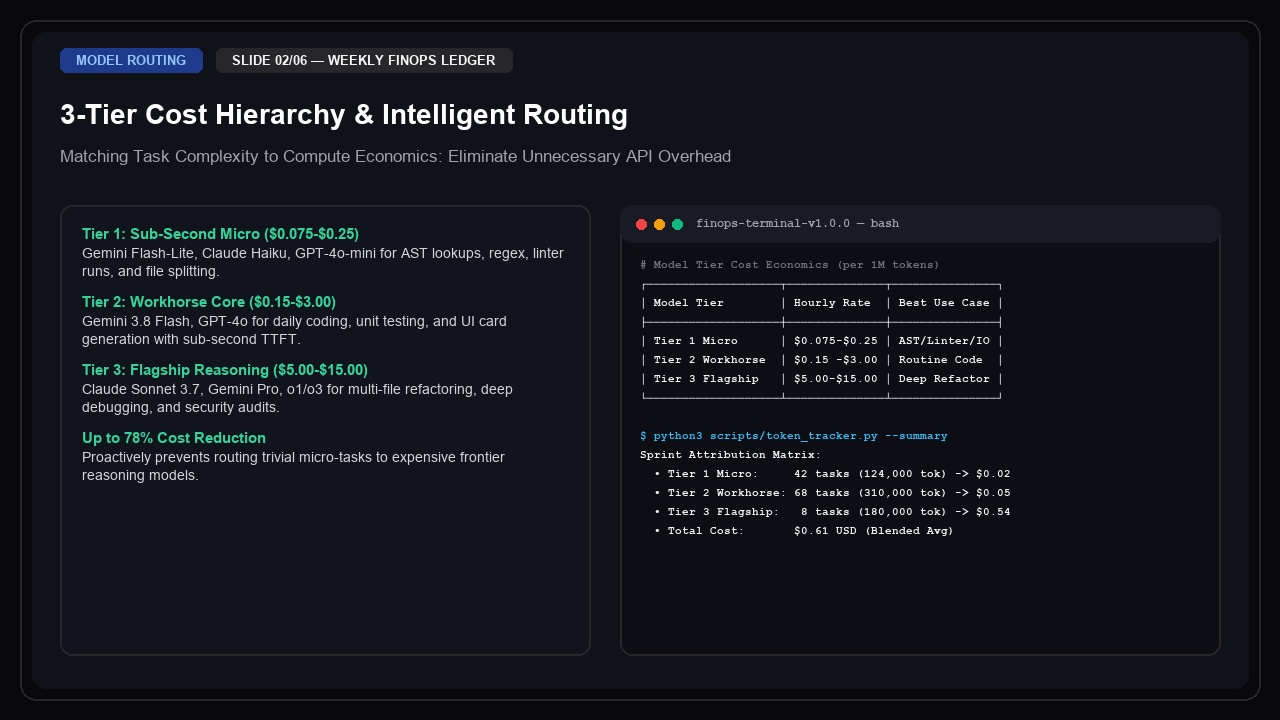Click heading 'Up to 78% Cost Reduction'
The image size is (1280, 720).
(174, 438)
